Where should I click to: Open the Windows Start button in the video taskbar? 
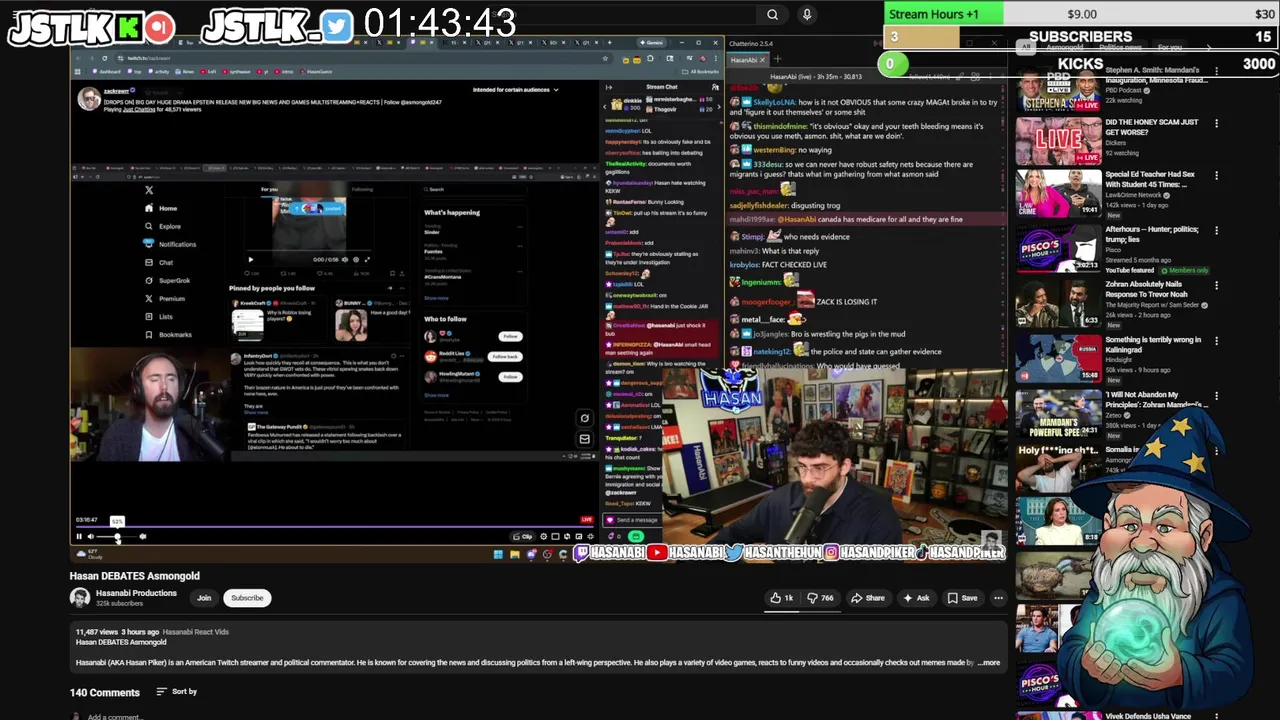[498, 554]
